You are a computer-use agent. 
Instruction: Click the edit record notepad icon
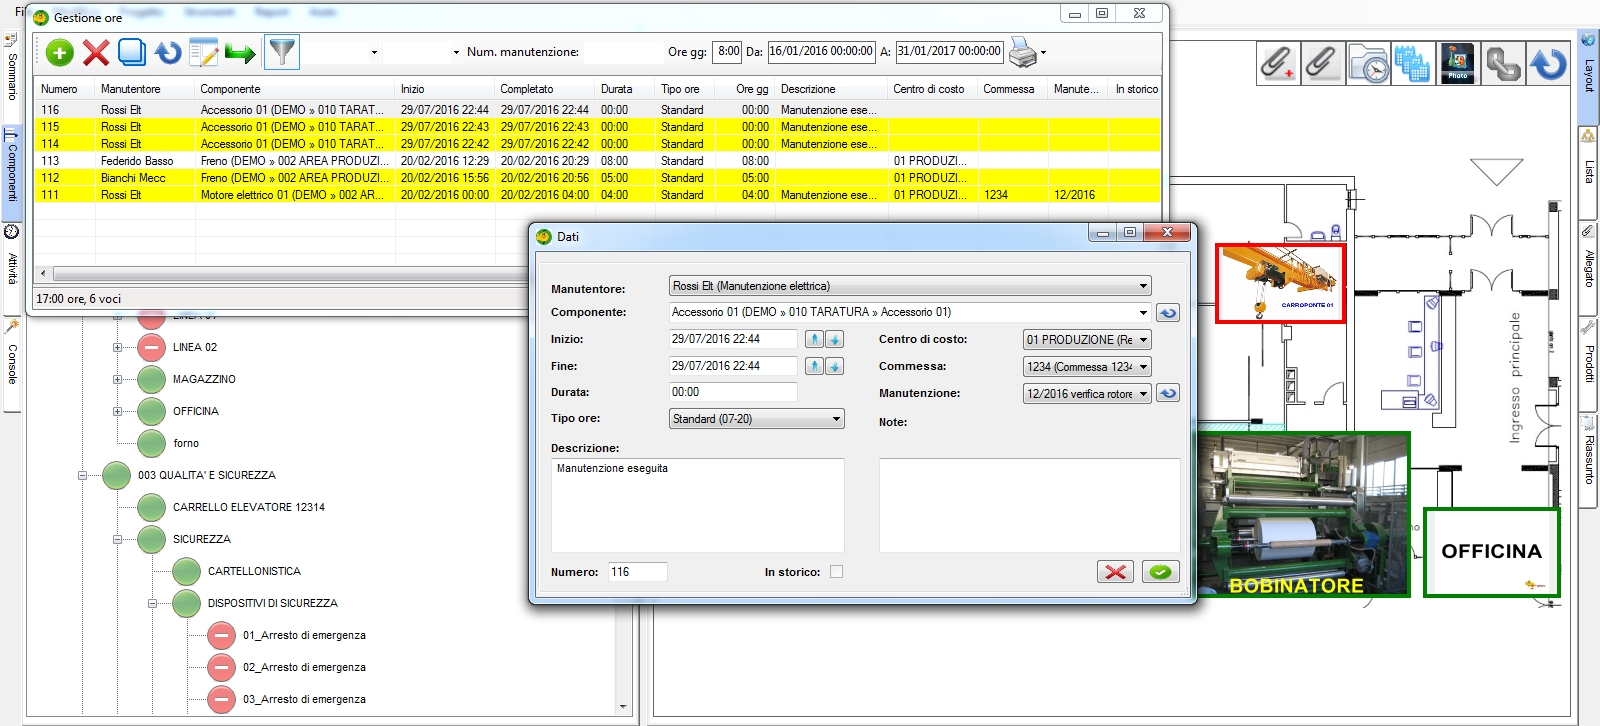[x=204, y=52]
